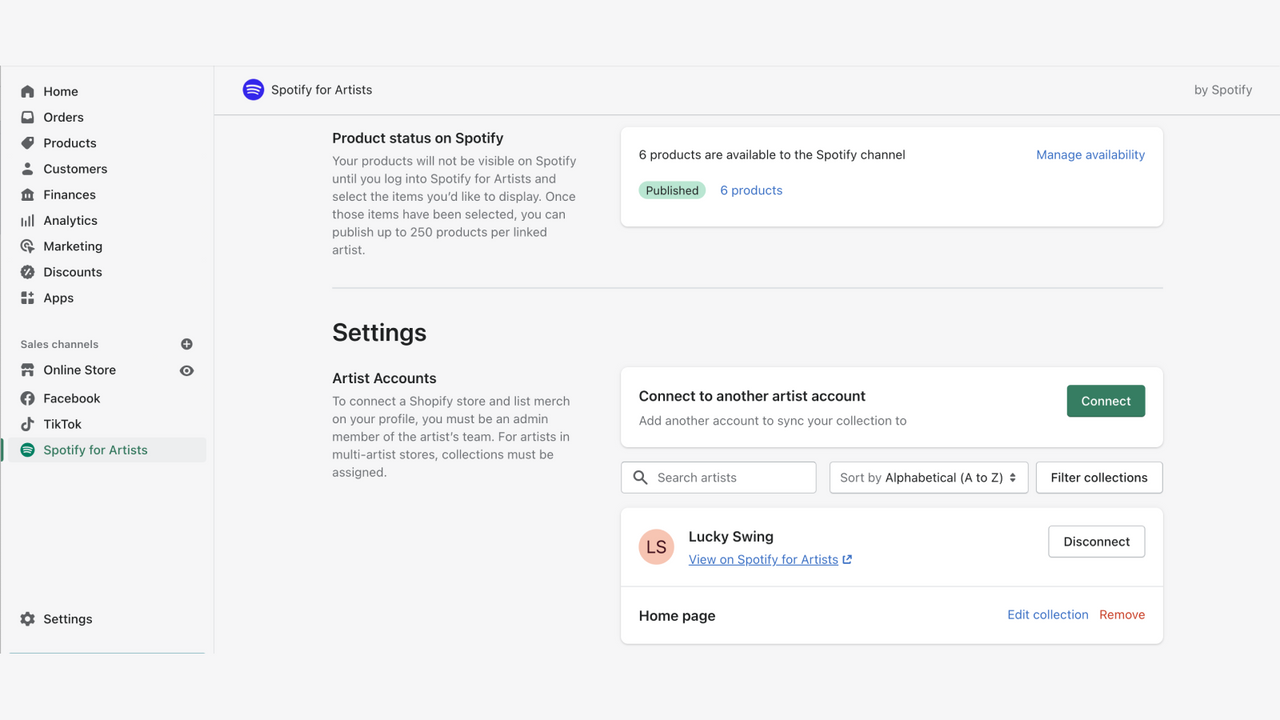The height and width of the screenshot is (720, 1280).
Task: Remove the Home page collection
Action: click(x=1122, y=615)
